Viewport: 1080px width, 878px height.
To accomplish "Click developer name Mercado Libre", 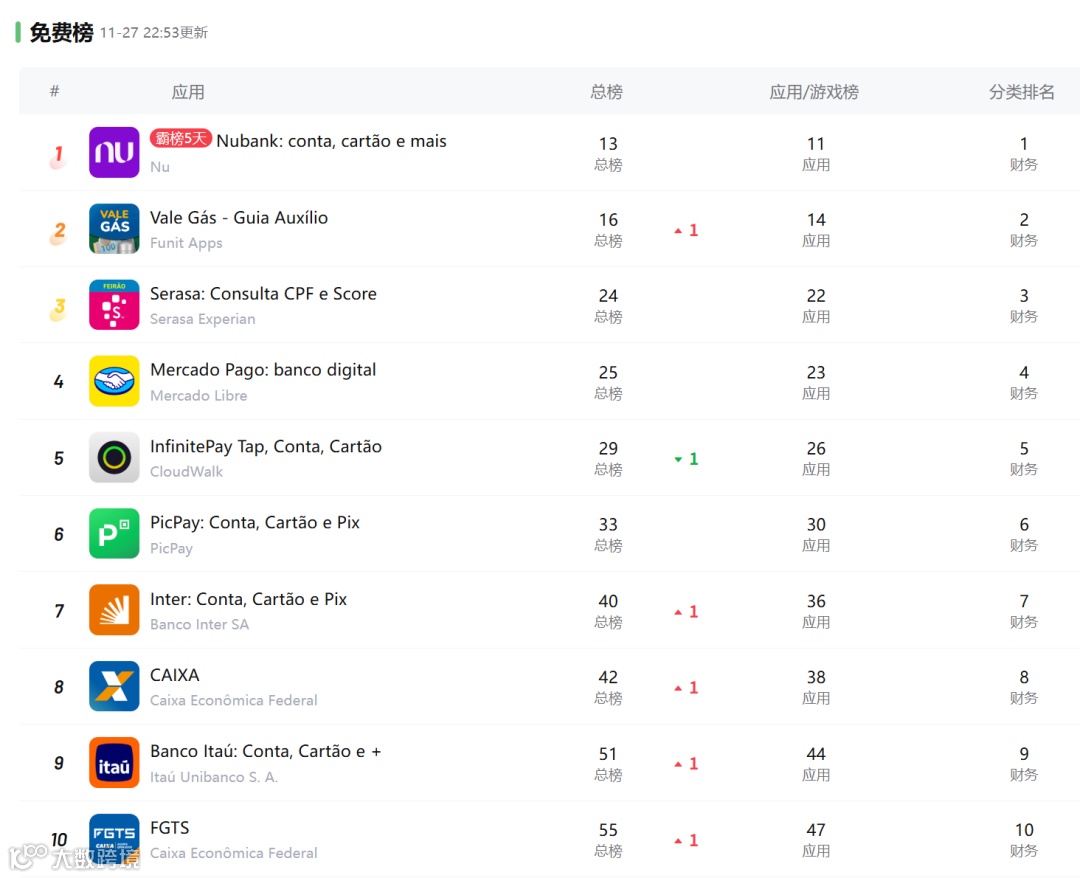I will pyautogui.click(x=198, y=395).
